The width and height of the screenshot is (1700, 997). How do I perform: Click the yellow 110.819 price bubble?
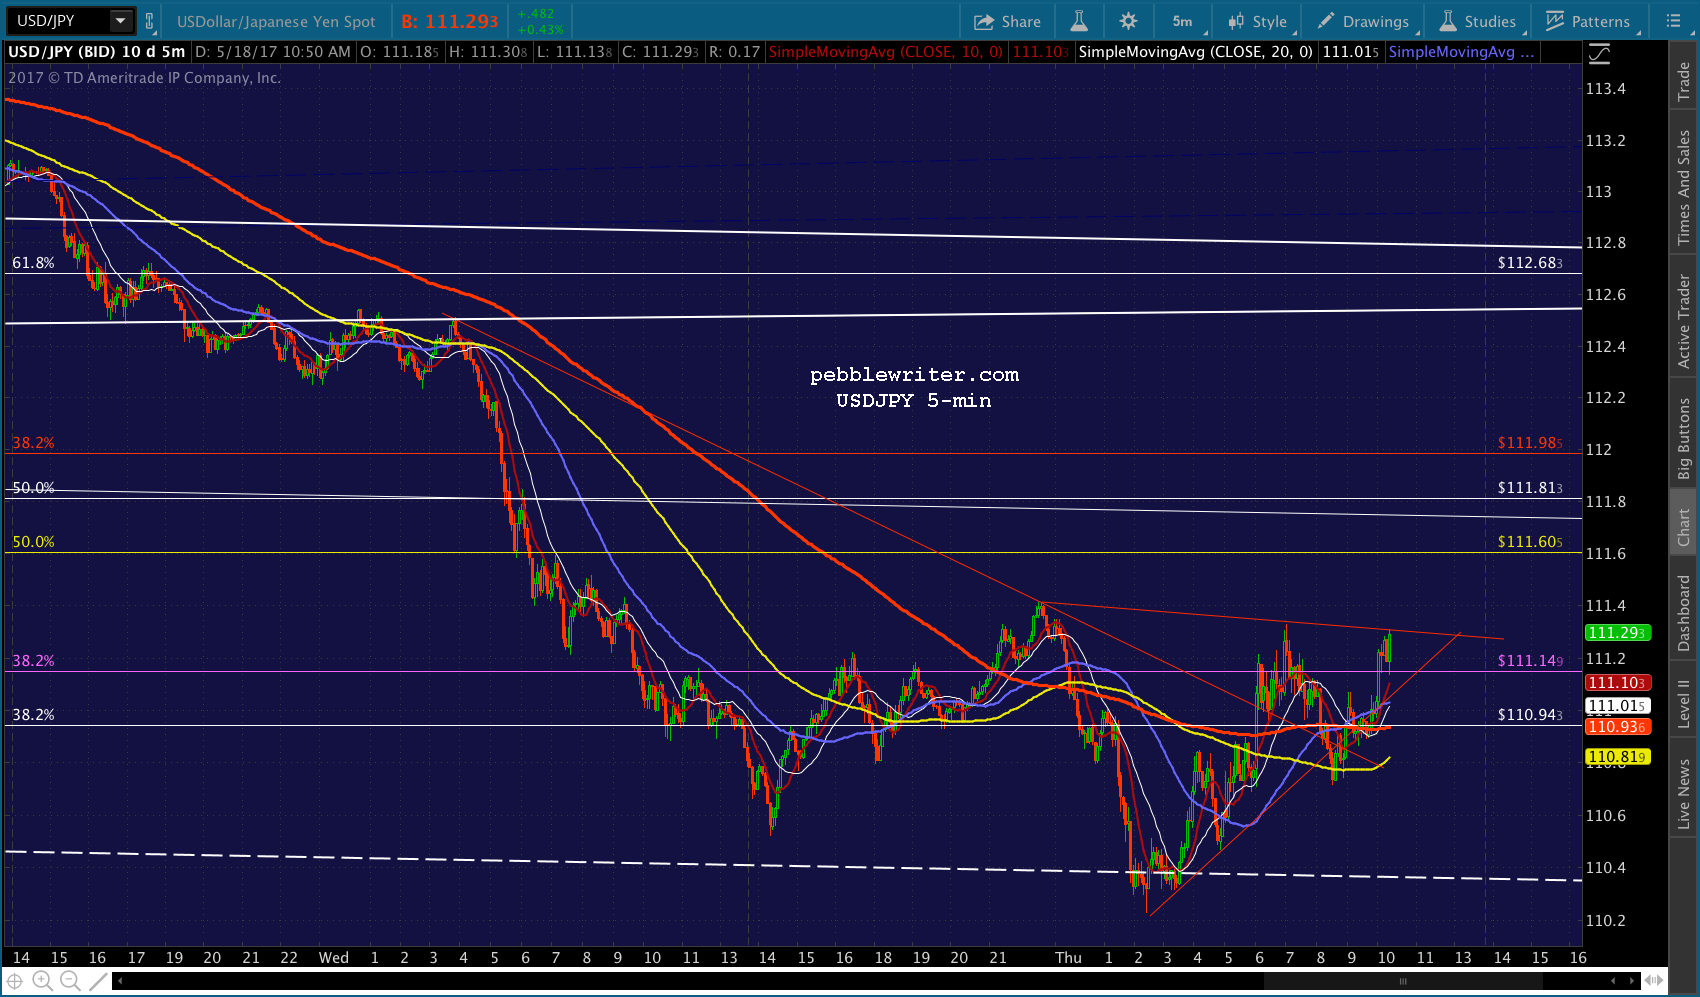point(1618,757)
